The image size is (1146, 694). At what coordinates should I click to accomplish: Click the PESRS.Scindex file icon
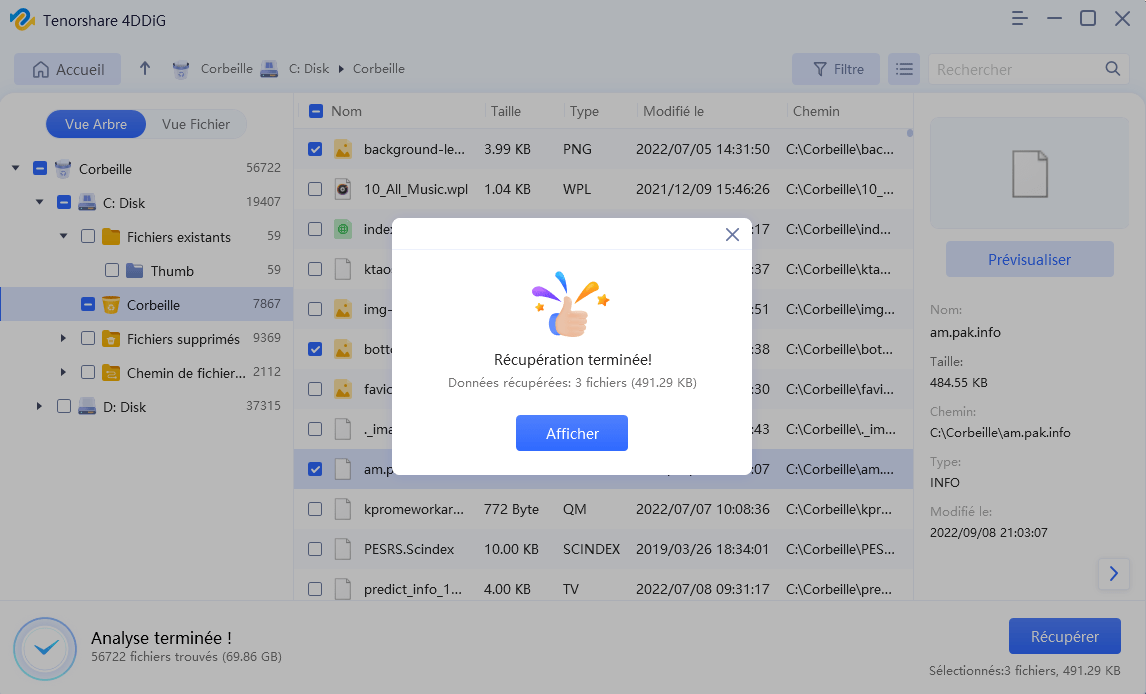pos(343,549)
